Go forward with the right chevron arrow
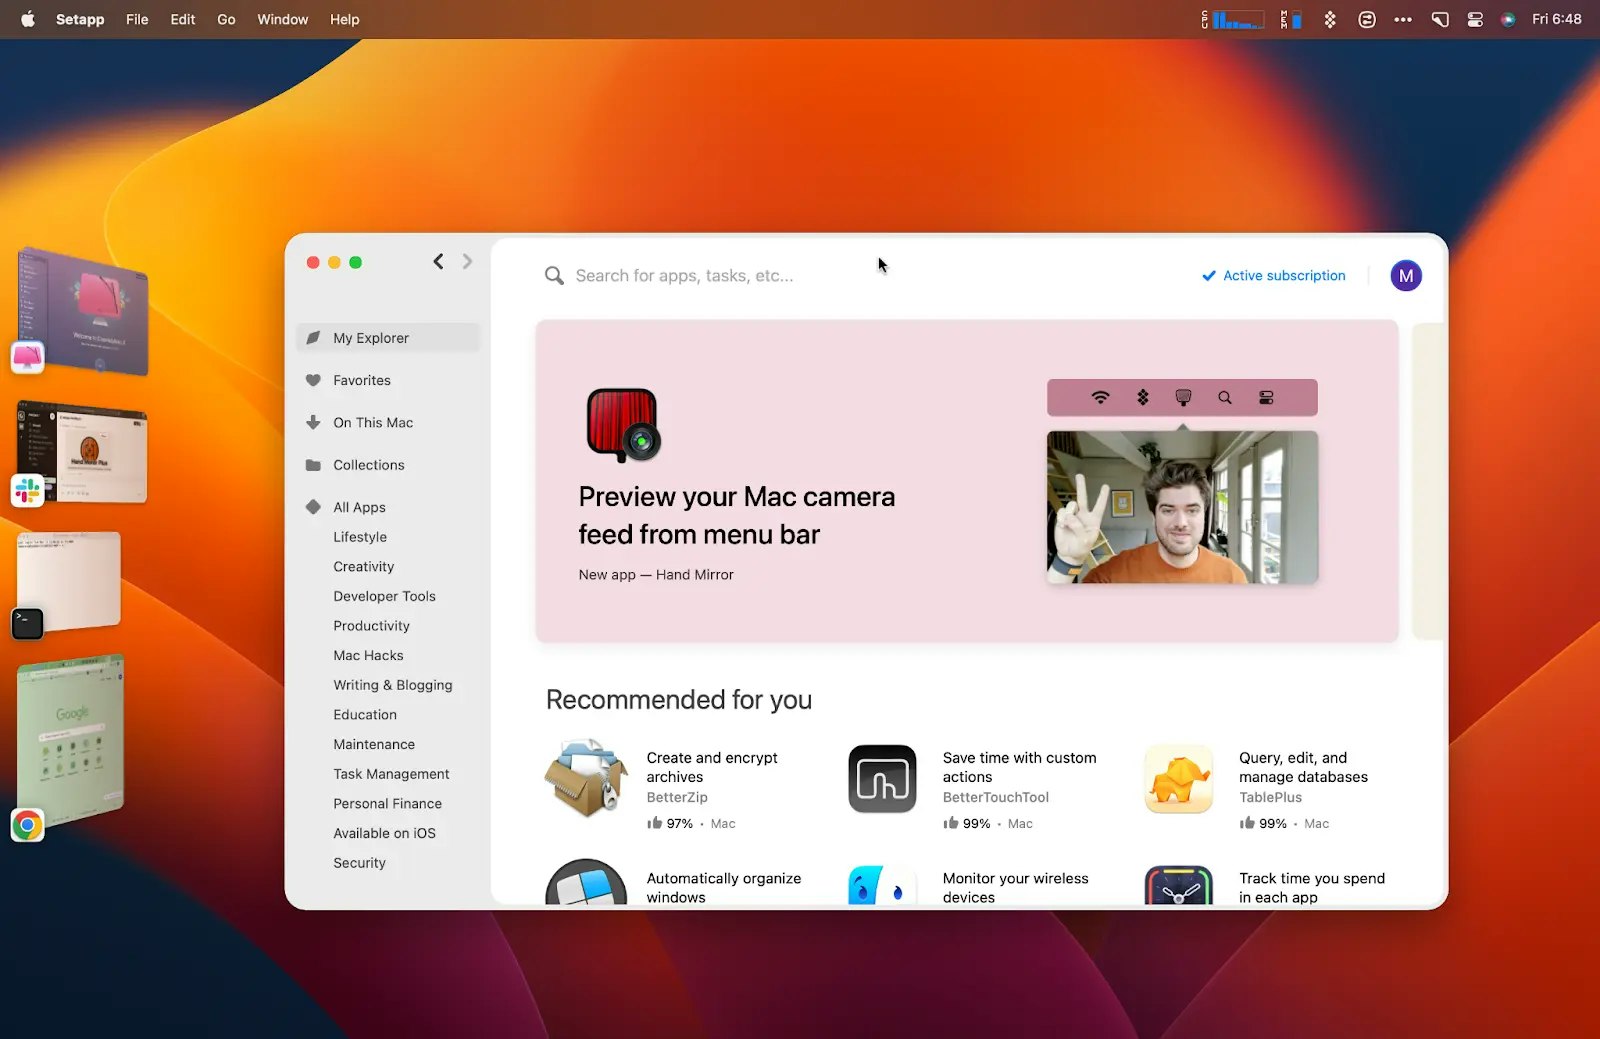Screen dimensions: 1600x1039 pyautogui.click(x=467, y=262)
